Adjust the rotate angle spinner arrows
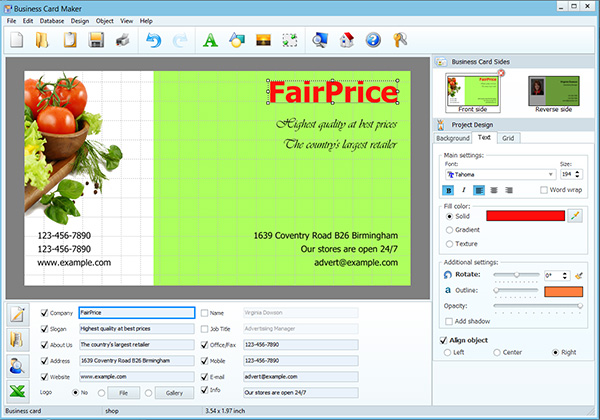The height and width of the screenshot is (420, 600). [x=565, y=275]
